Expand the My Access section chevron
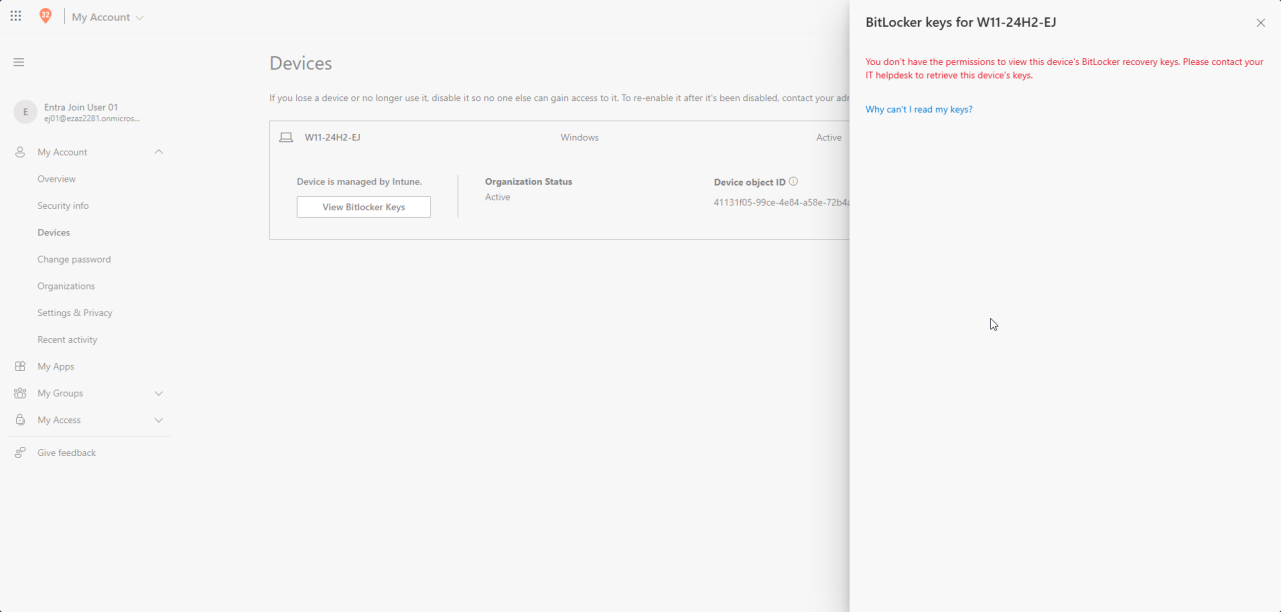This screenshot has height=612, width=1281. click(158, 420)
